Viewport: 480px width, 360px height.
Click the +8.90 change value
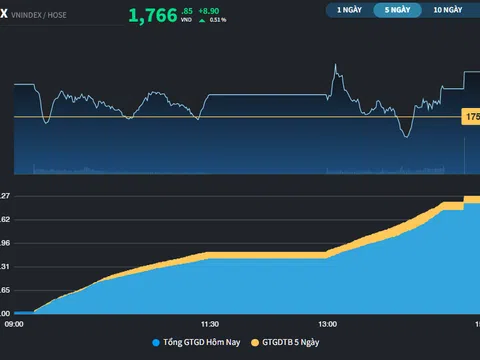209,11
